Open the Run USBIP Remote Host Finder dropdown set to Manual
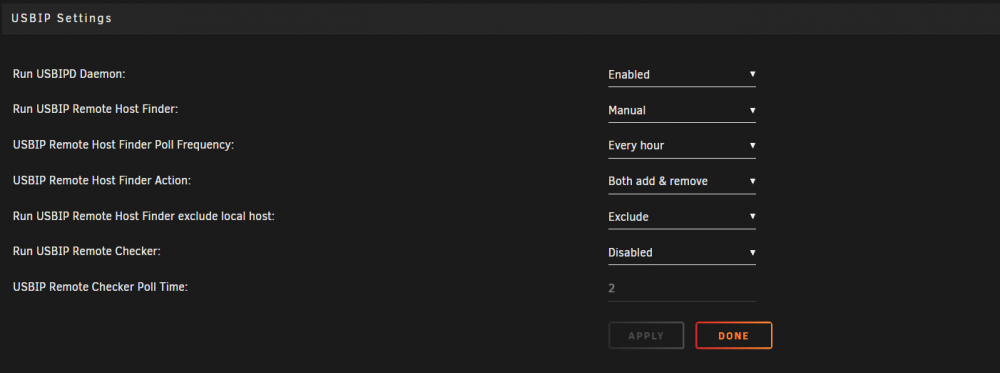This screenshot has height=373, width=1000. click(x=682, y=110)
